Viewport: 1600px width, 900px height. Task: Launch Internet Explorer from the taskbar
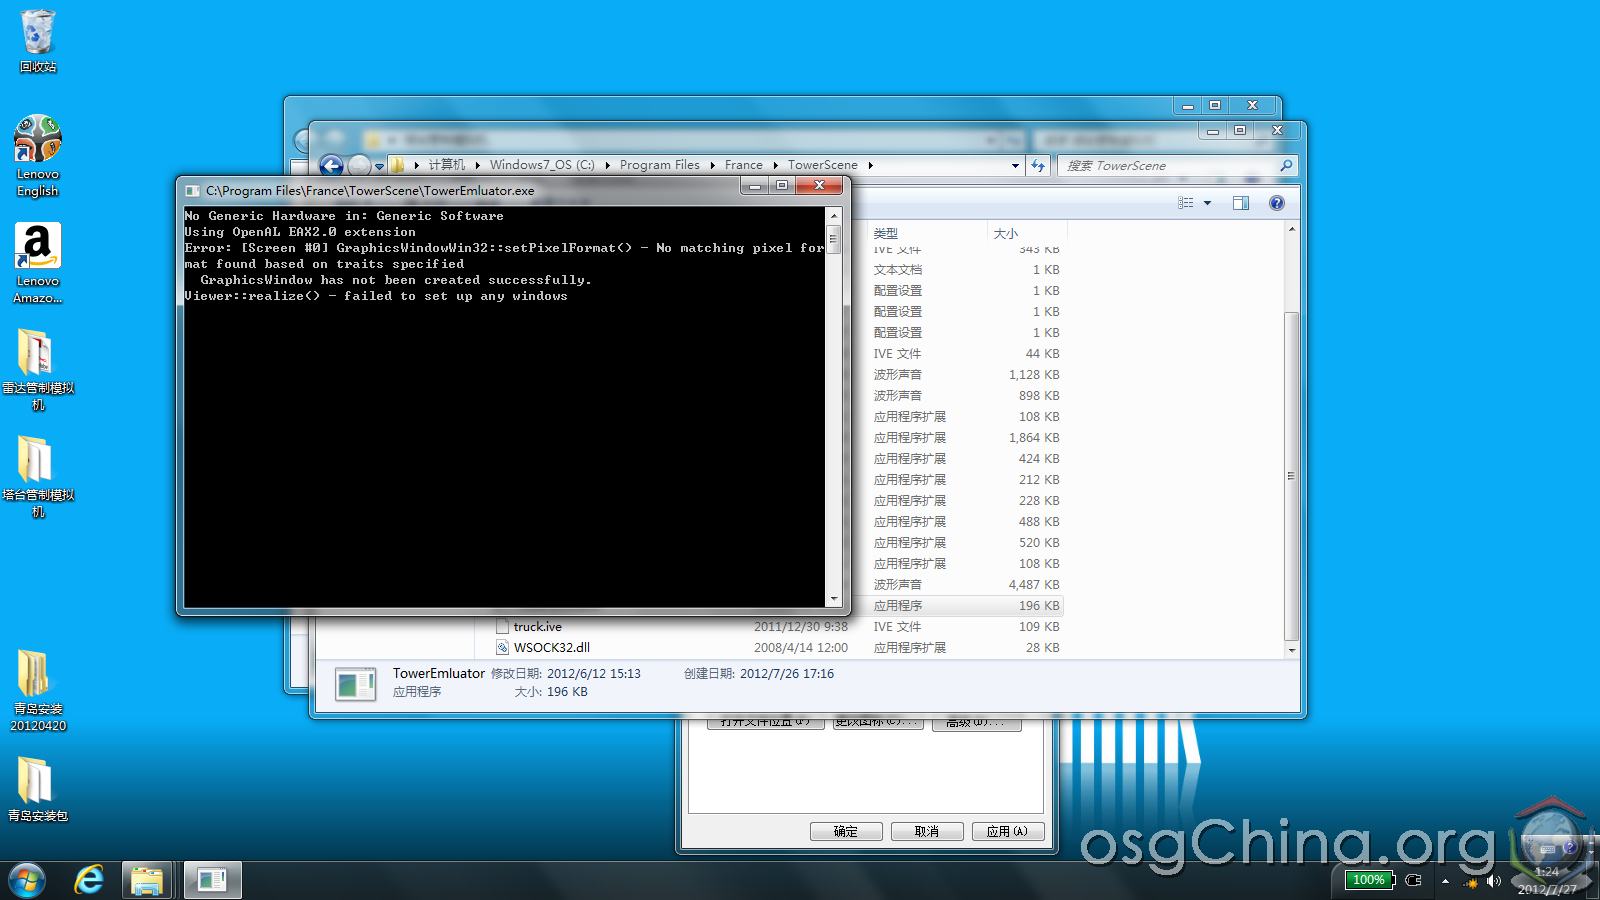pos(89,881)
